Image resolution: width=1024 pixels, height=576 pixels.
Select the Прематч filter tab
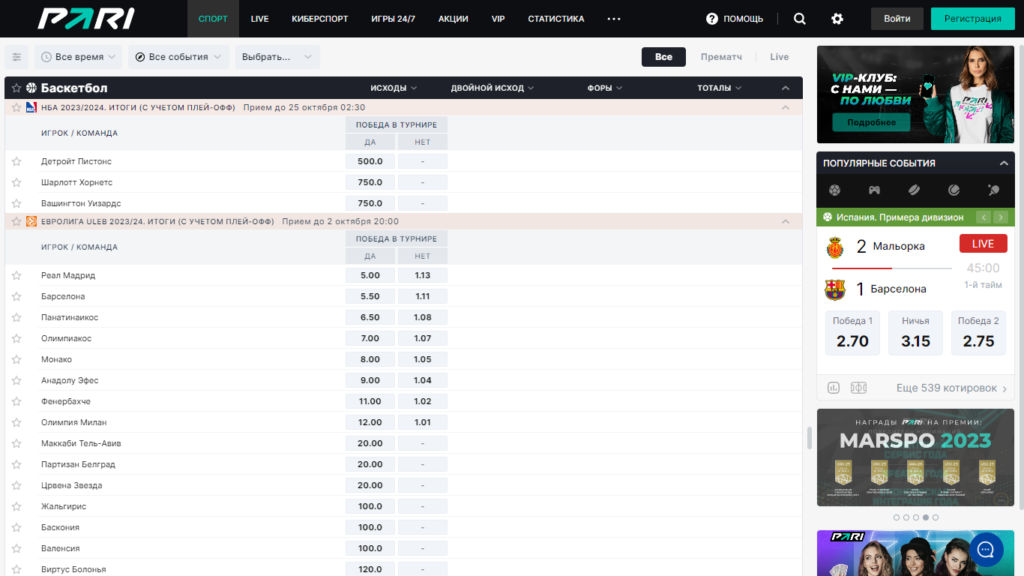click(x=721, y=57)
